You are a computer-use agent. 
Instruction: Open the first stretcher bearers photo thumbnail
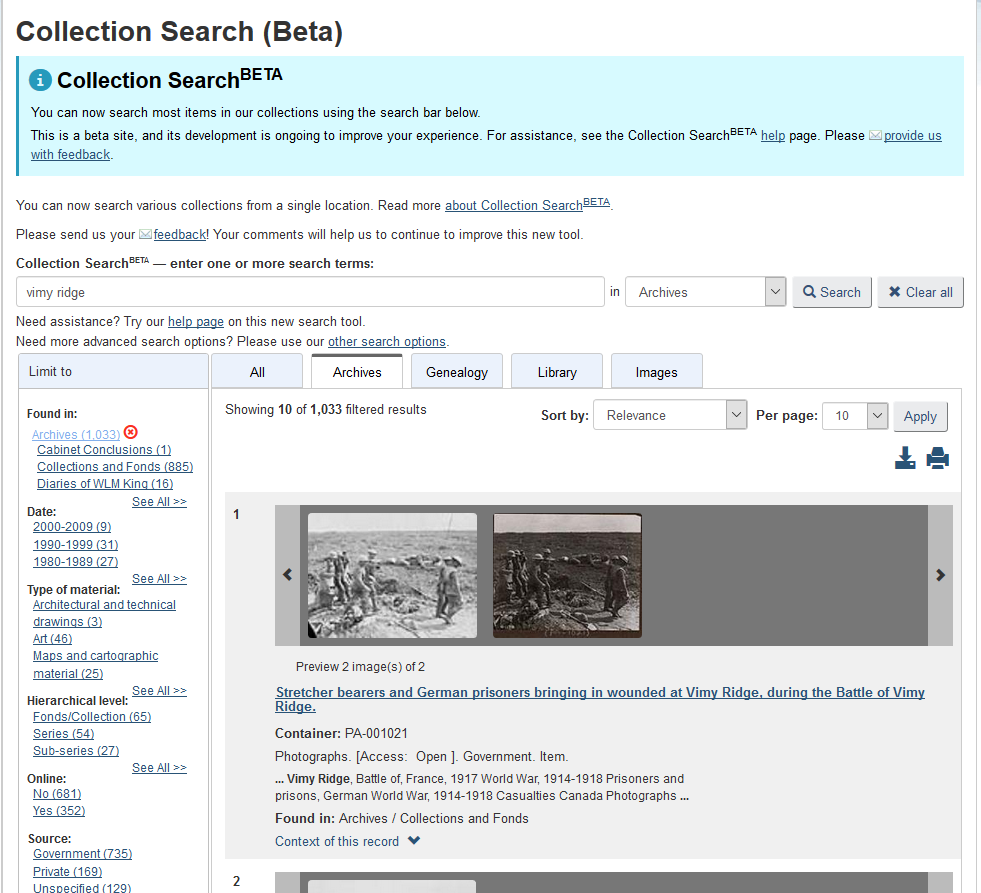pyautogui.click(x=392, y=575)
